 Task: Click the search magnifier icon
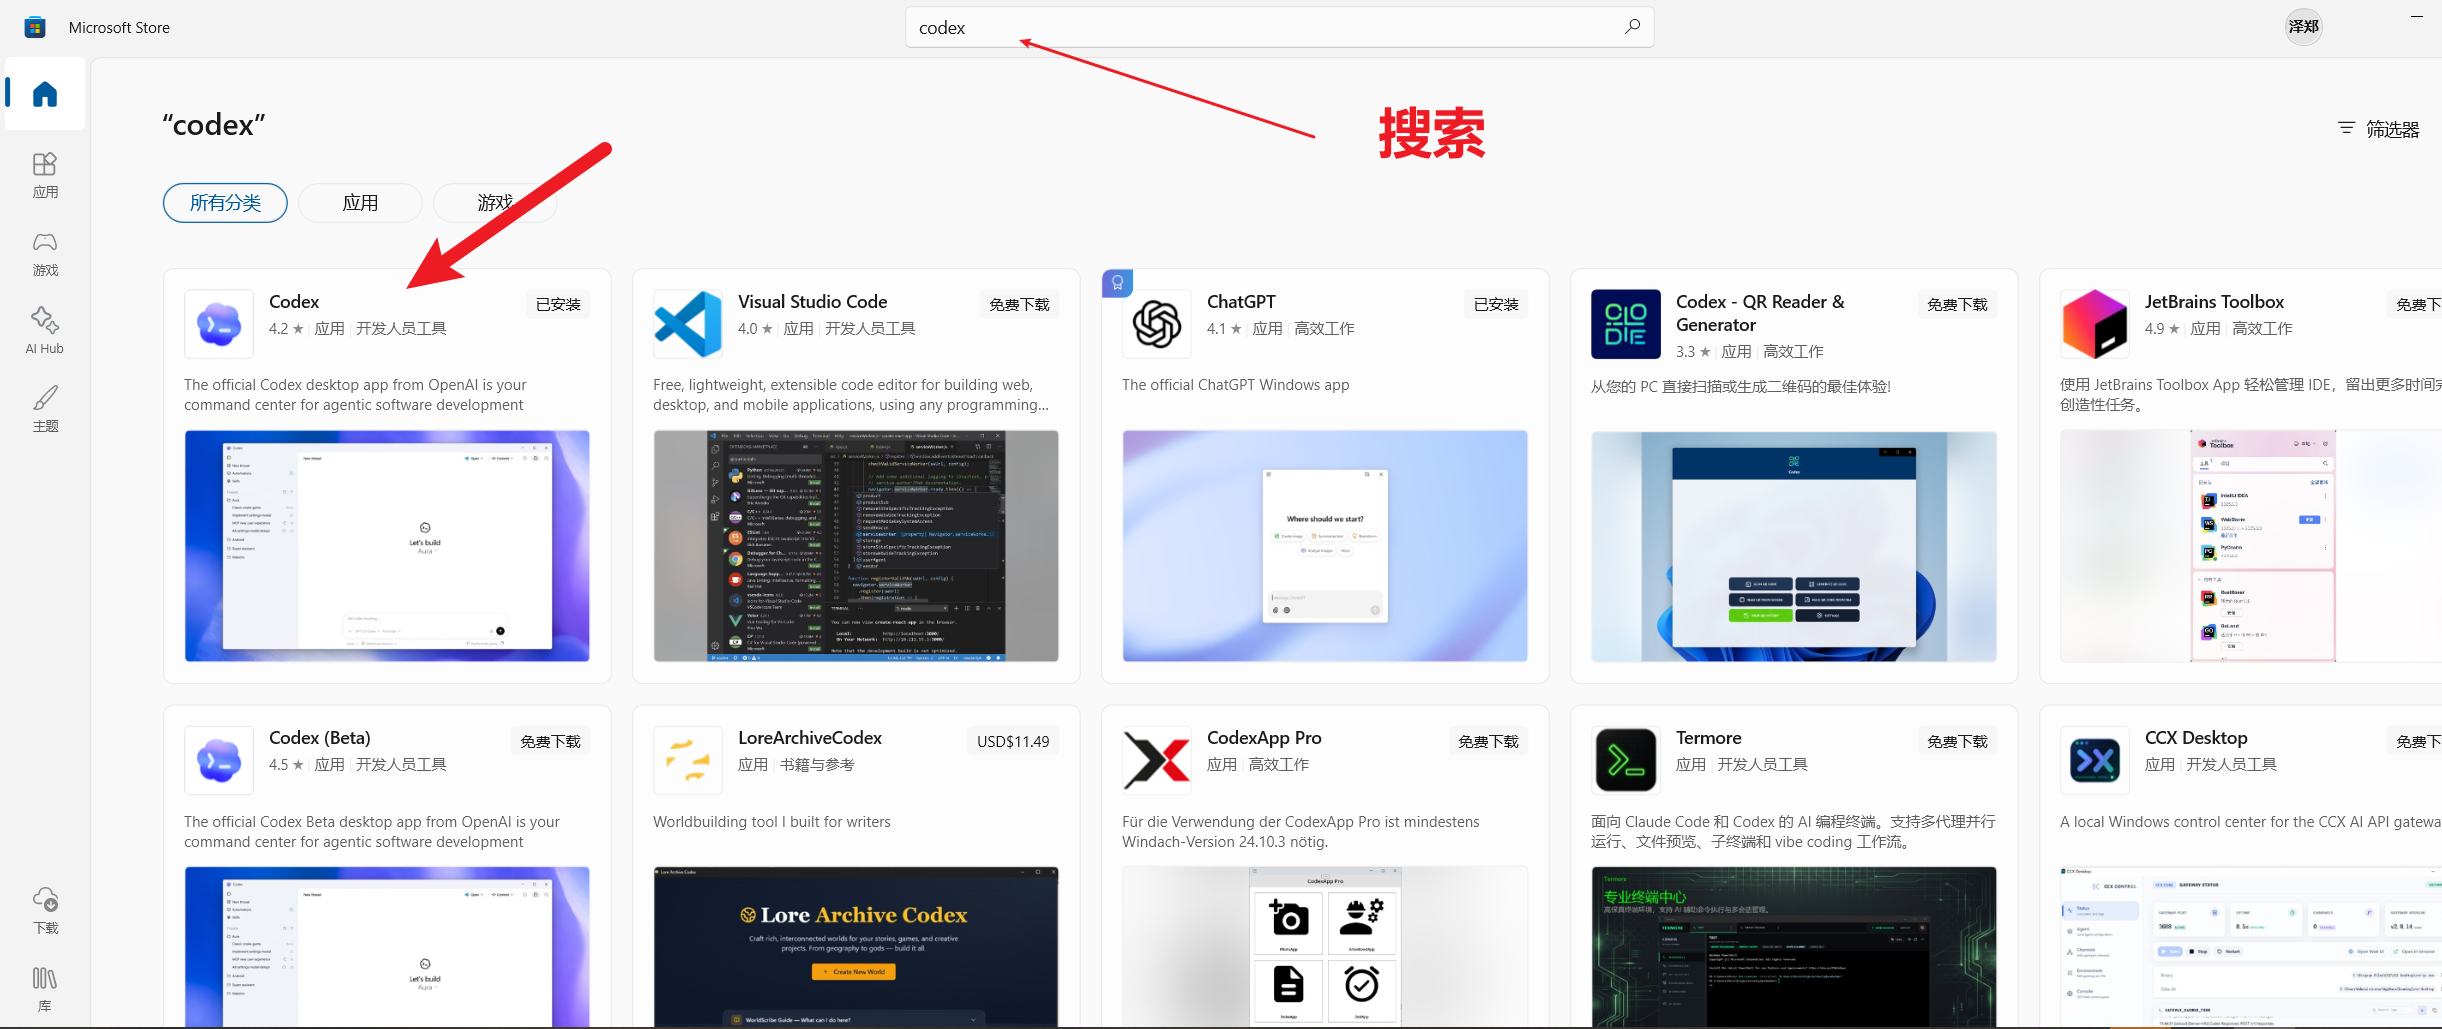[x=1632, y=27]
